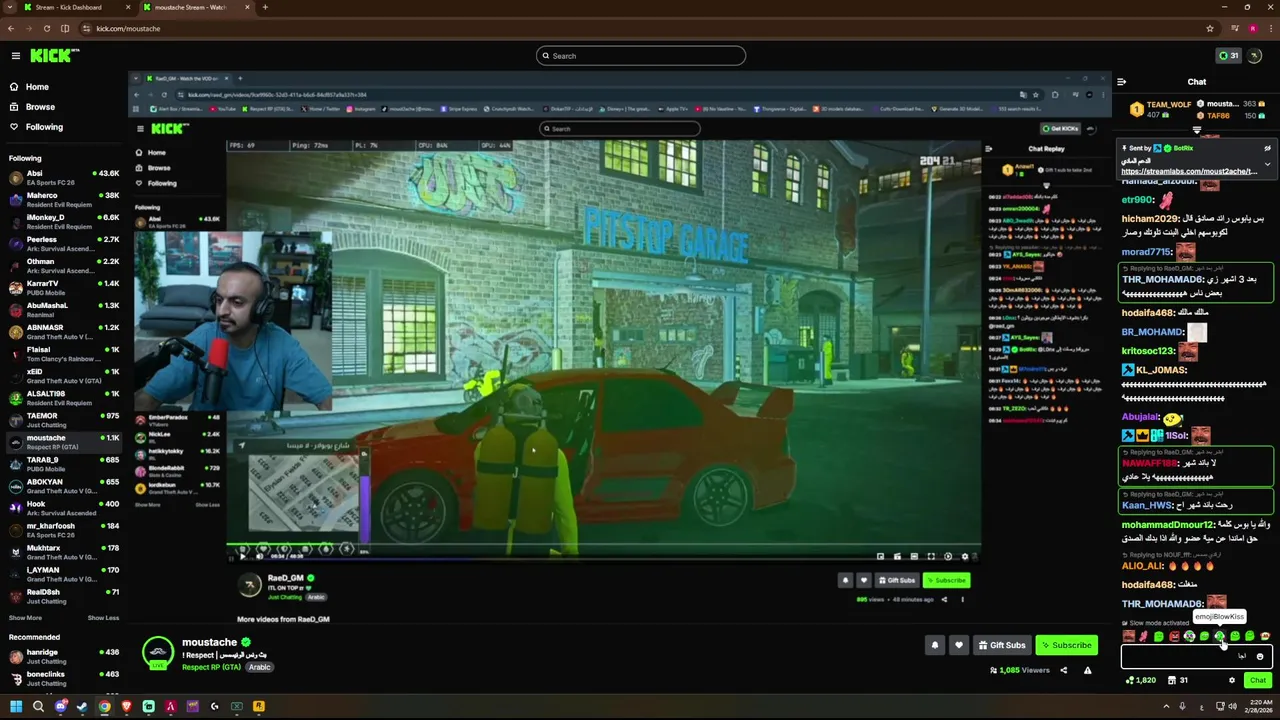Select the moustache Stream browser tab
This screenshot has height=720, width=1280.
196,7
